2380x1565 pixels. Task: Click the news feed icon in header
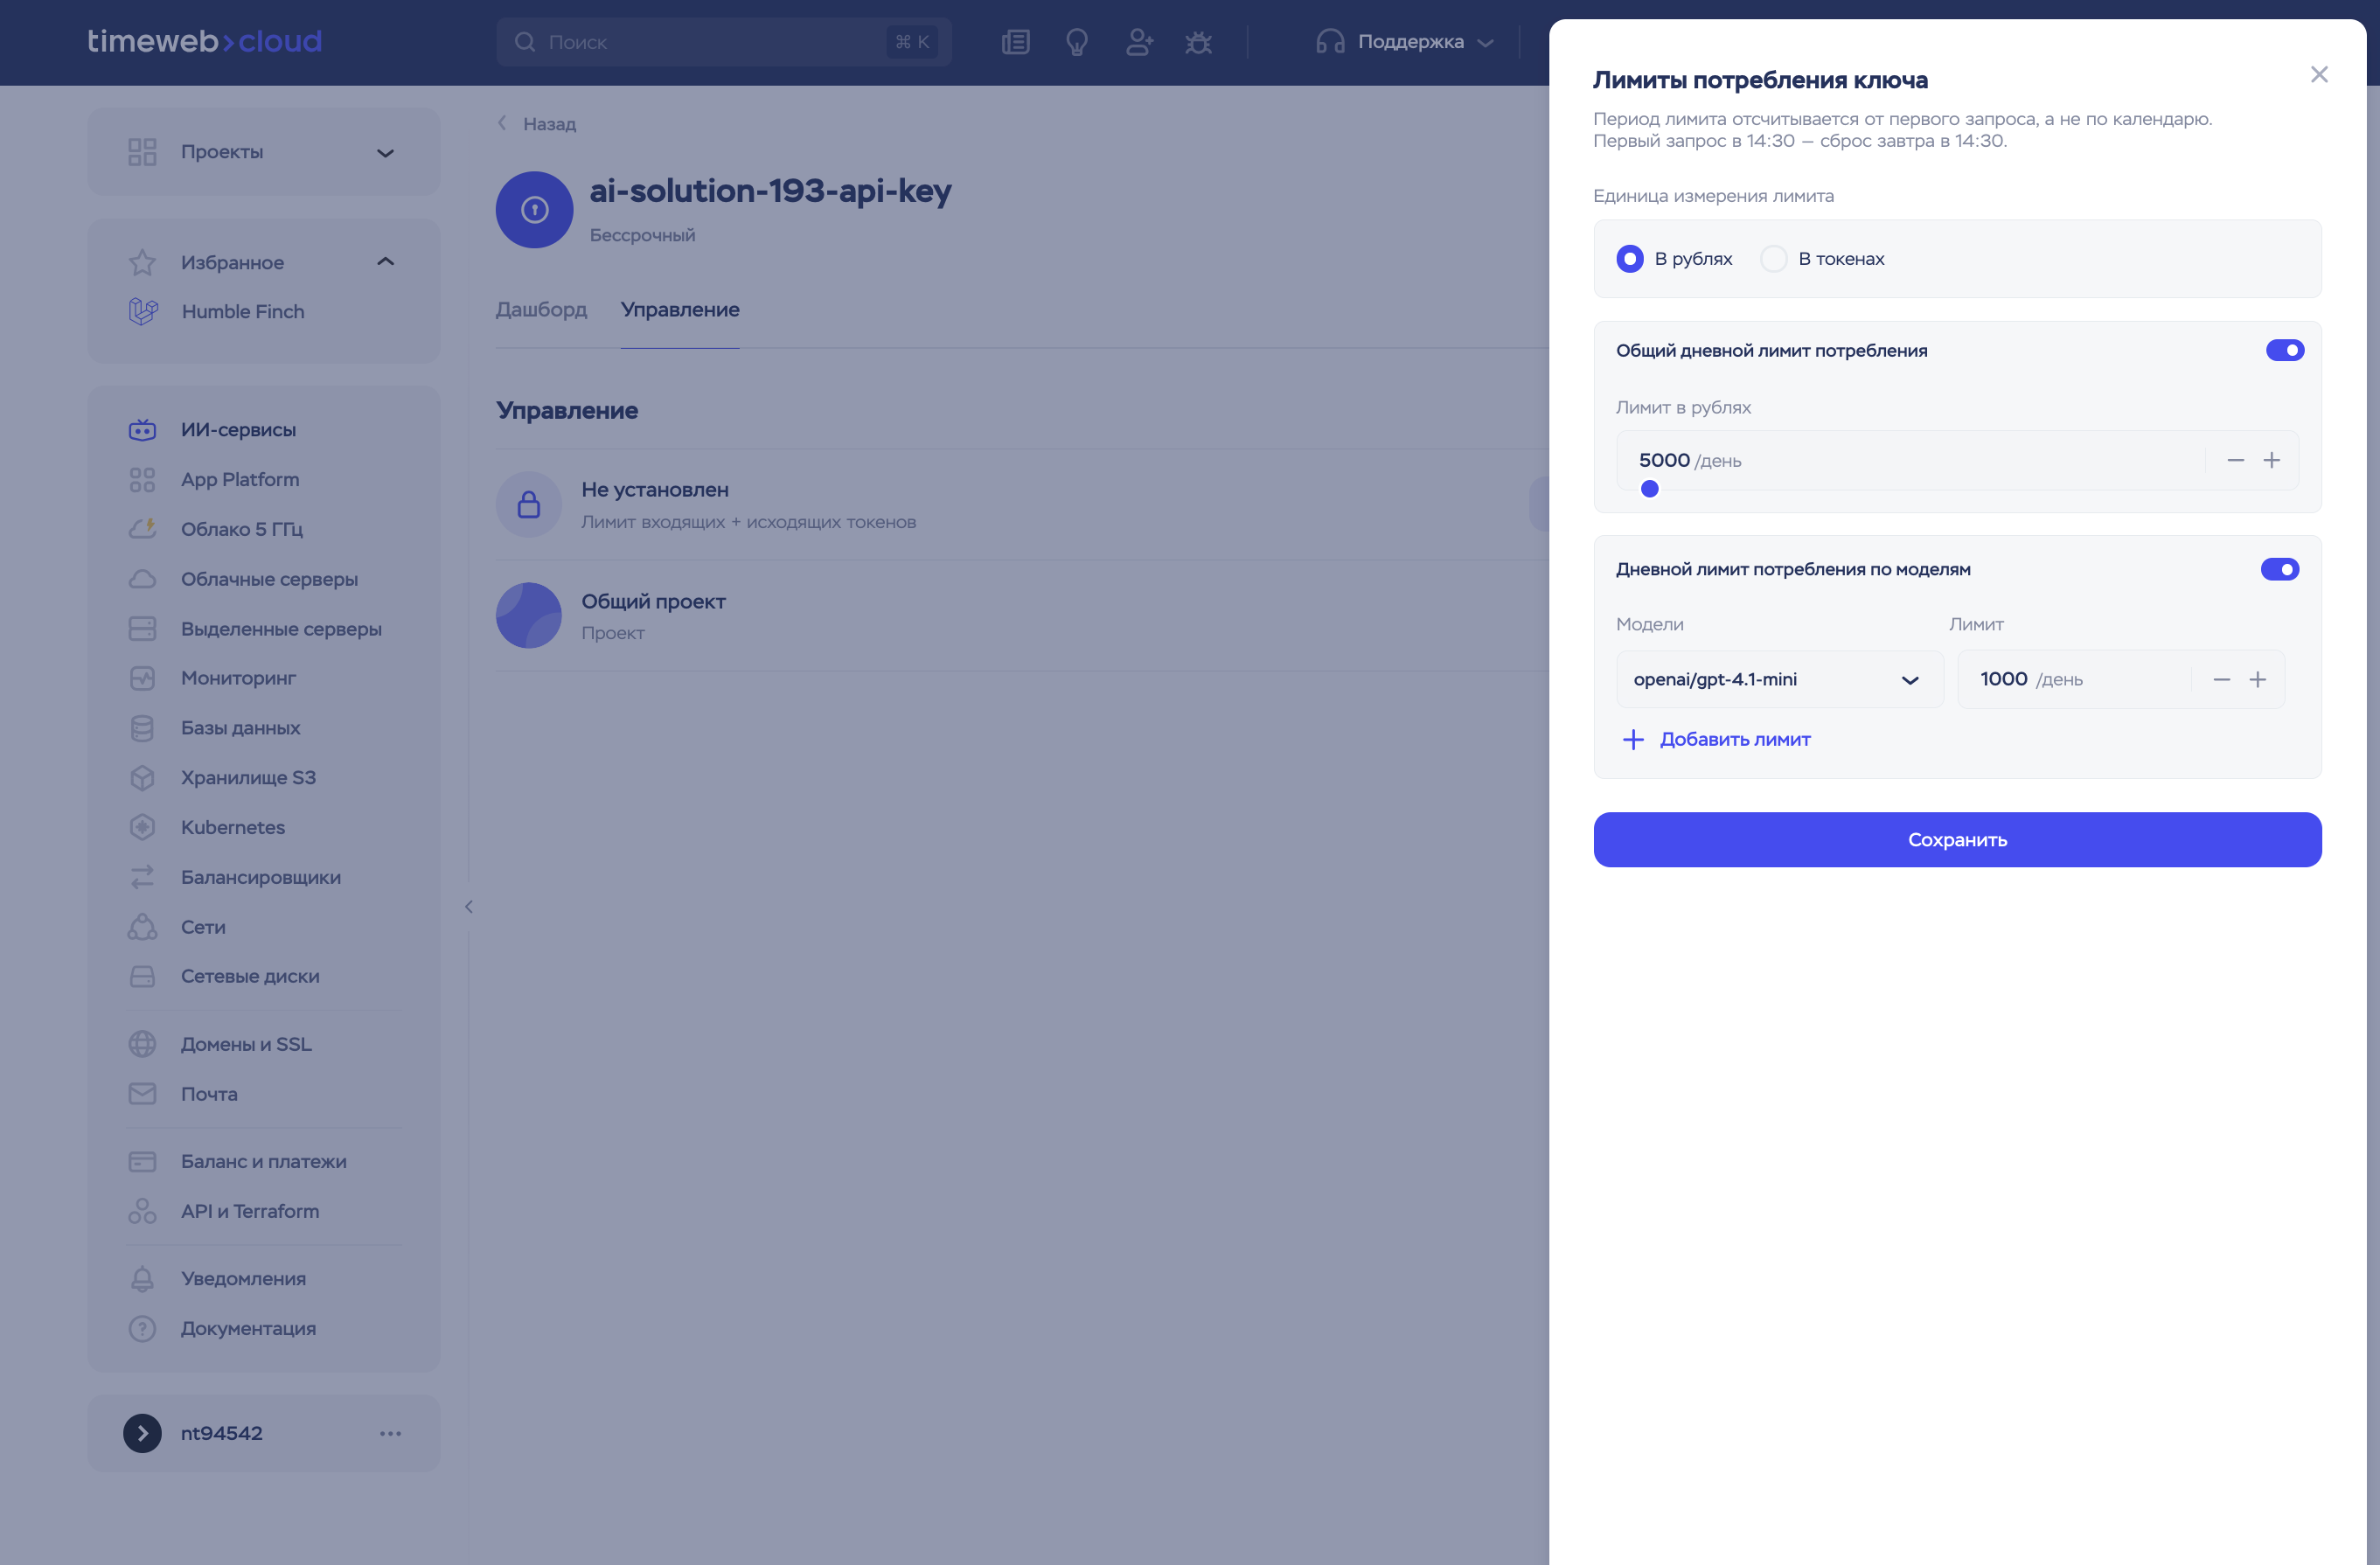(1015, 42)
